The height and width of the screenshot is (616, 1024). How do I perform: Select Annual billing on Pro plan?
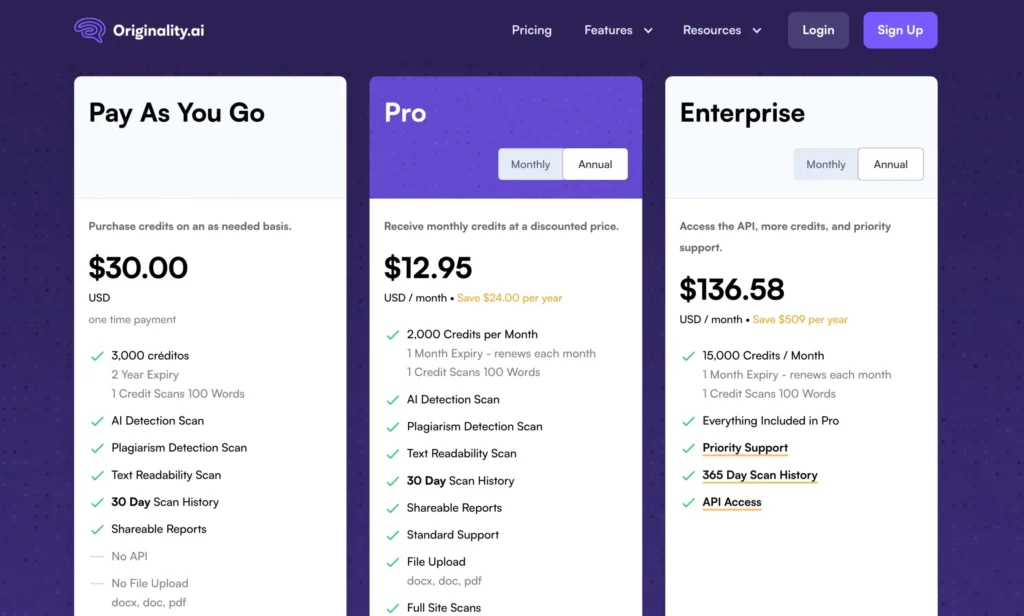[595, 164]
